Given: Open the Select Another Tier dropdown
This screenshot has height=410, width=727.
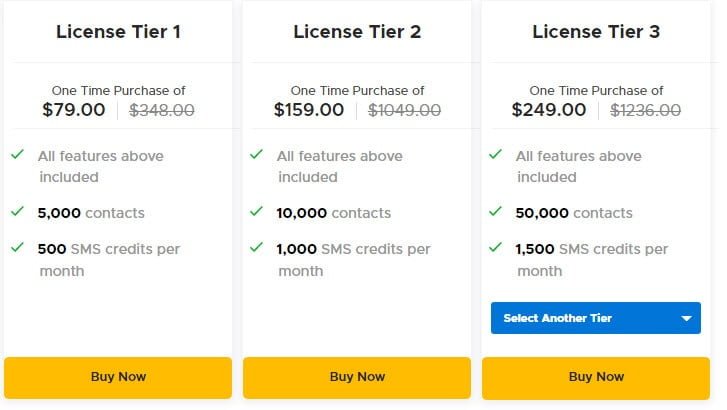Looking at the screenshot, I should click(596, 318).
